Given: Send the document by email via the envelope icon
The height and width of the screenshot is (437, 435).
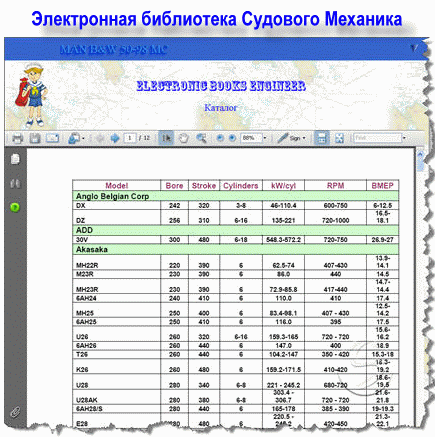Looking at the screenshot, I should (x=52, y=138).
